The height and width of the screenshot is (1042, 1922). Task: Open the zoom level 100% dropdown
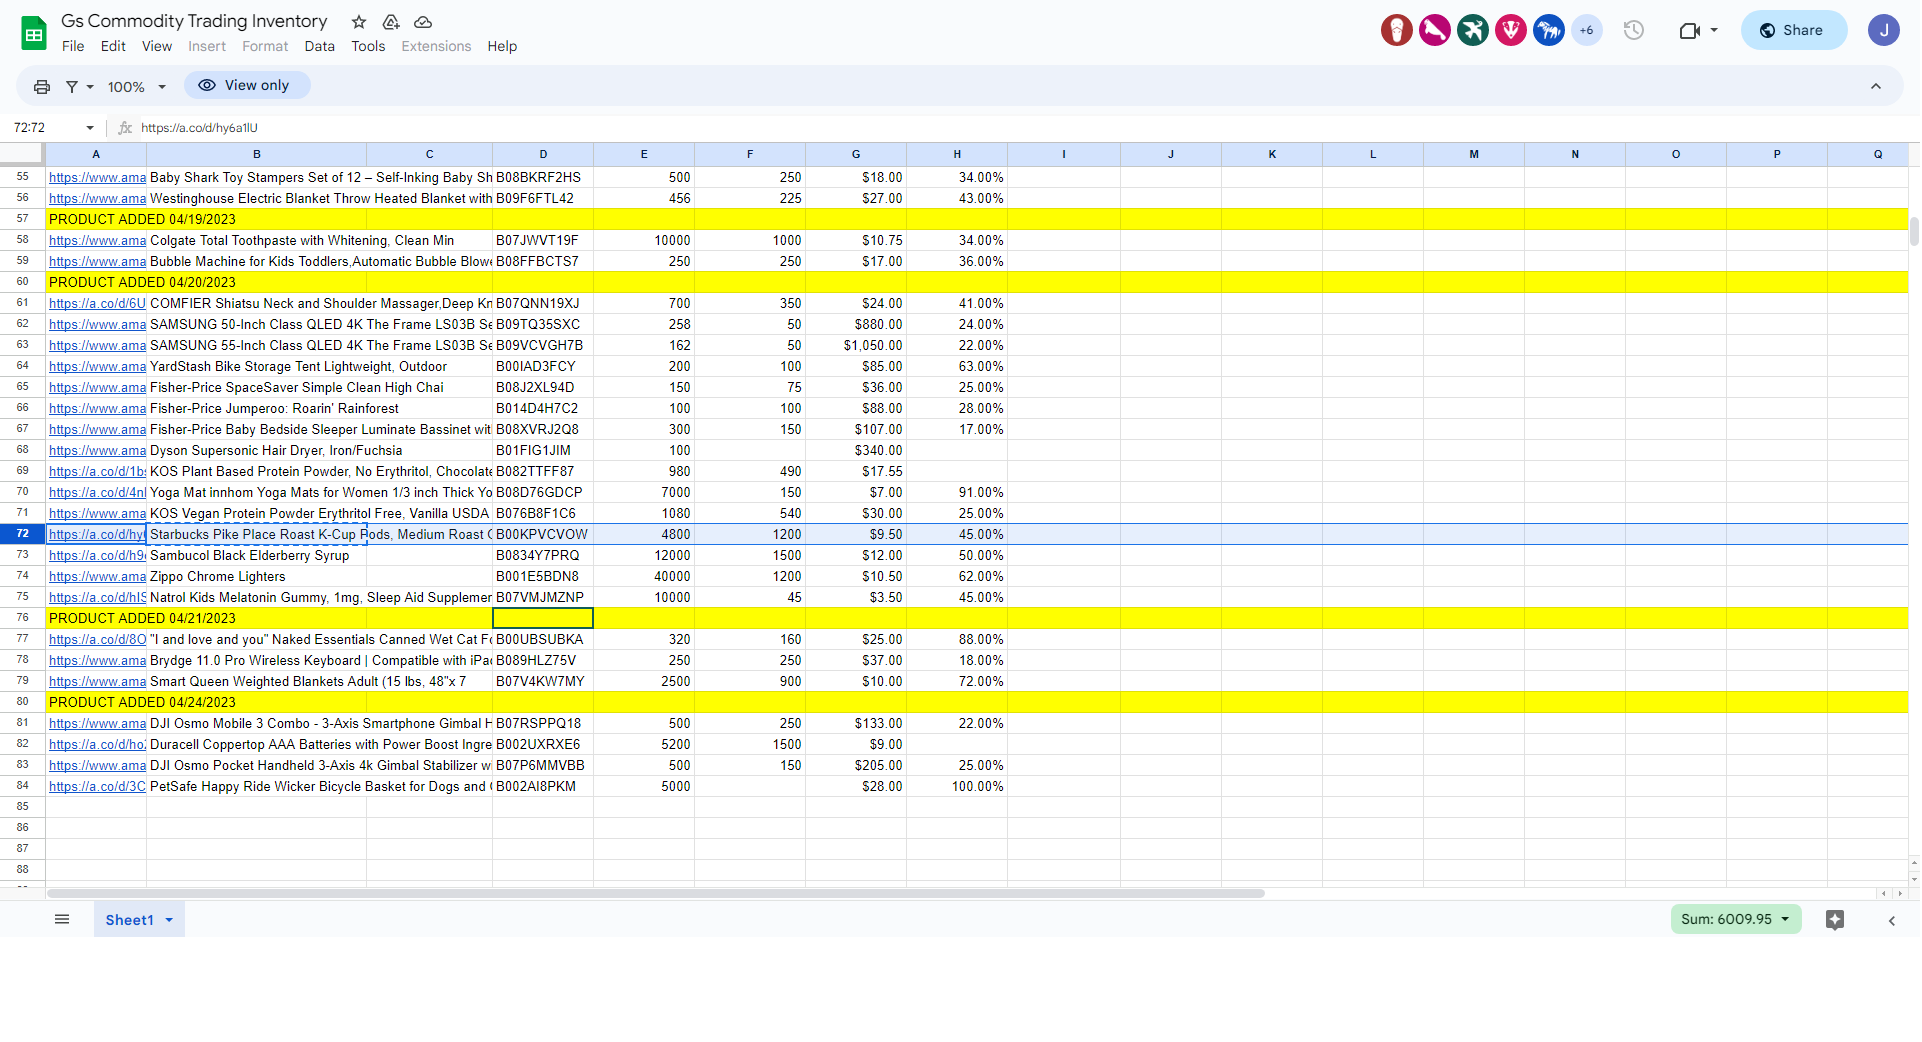[137, 87]
